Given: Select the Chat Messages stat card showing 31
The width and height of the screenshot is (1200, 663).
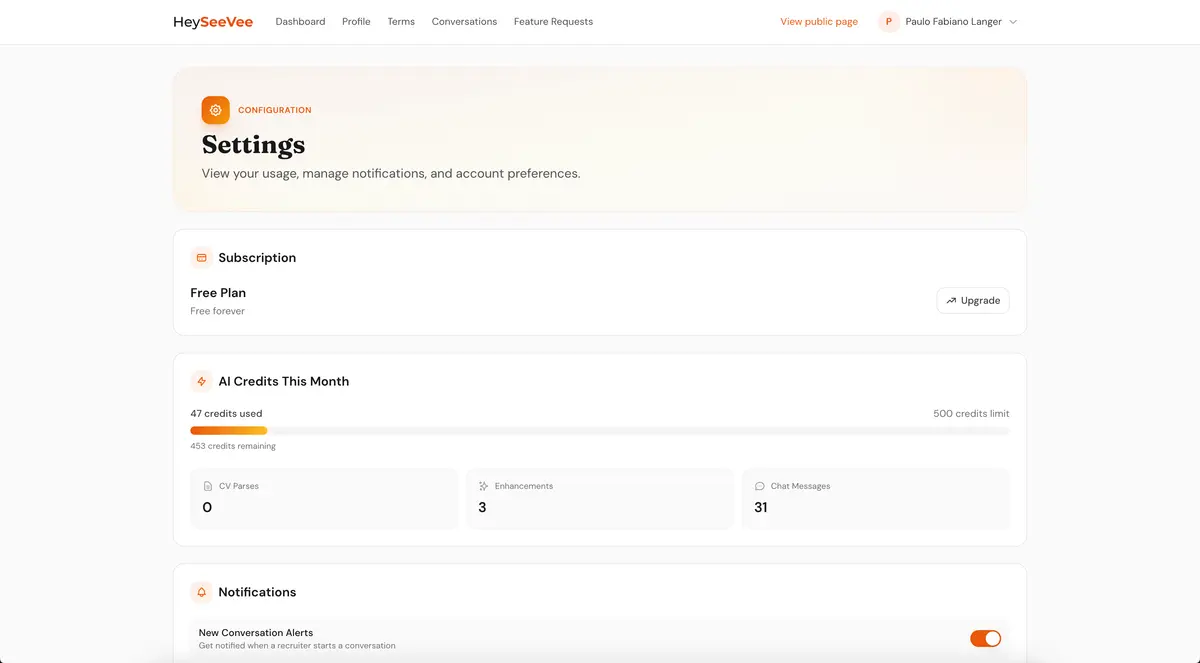Looking at the screenshot, I should [x=875, y=499].
